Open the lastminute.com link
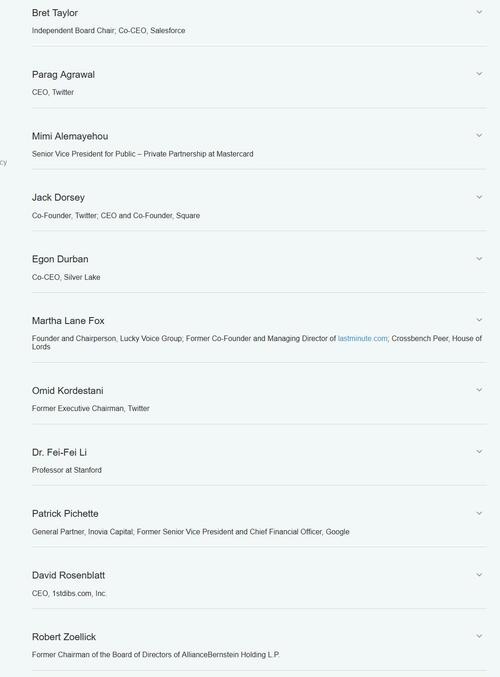Image resolution: width=500 pixels, height=677 pixels. click(363, 338)
